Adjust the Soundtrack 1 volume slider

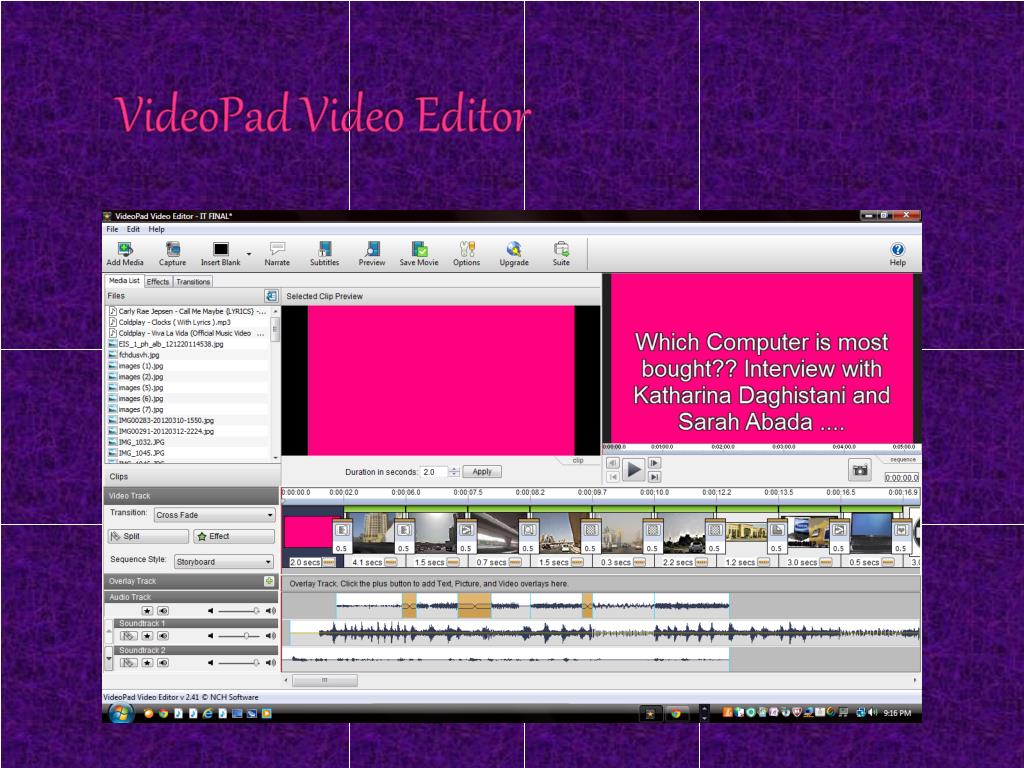click(x=238, y=635)
